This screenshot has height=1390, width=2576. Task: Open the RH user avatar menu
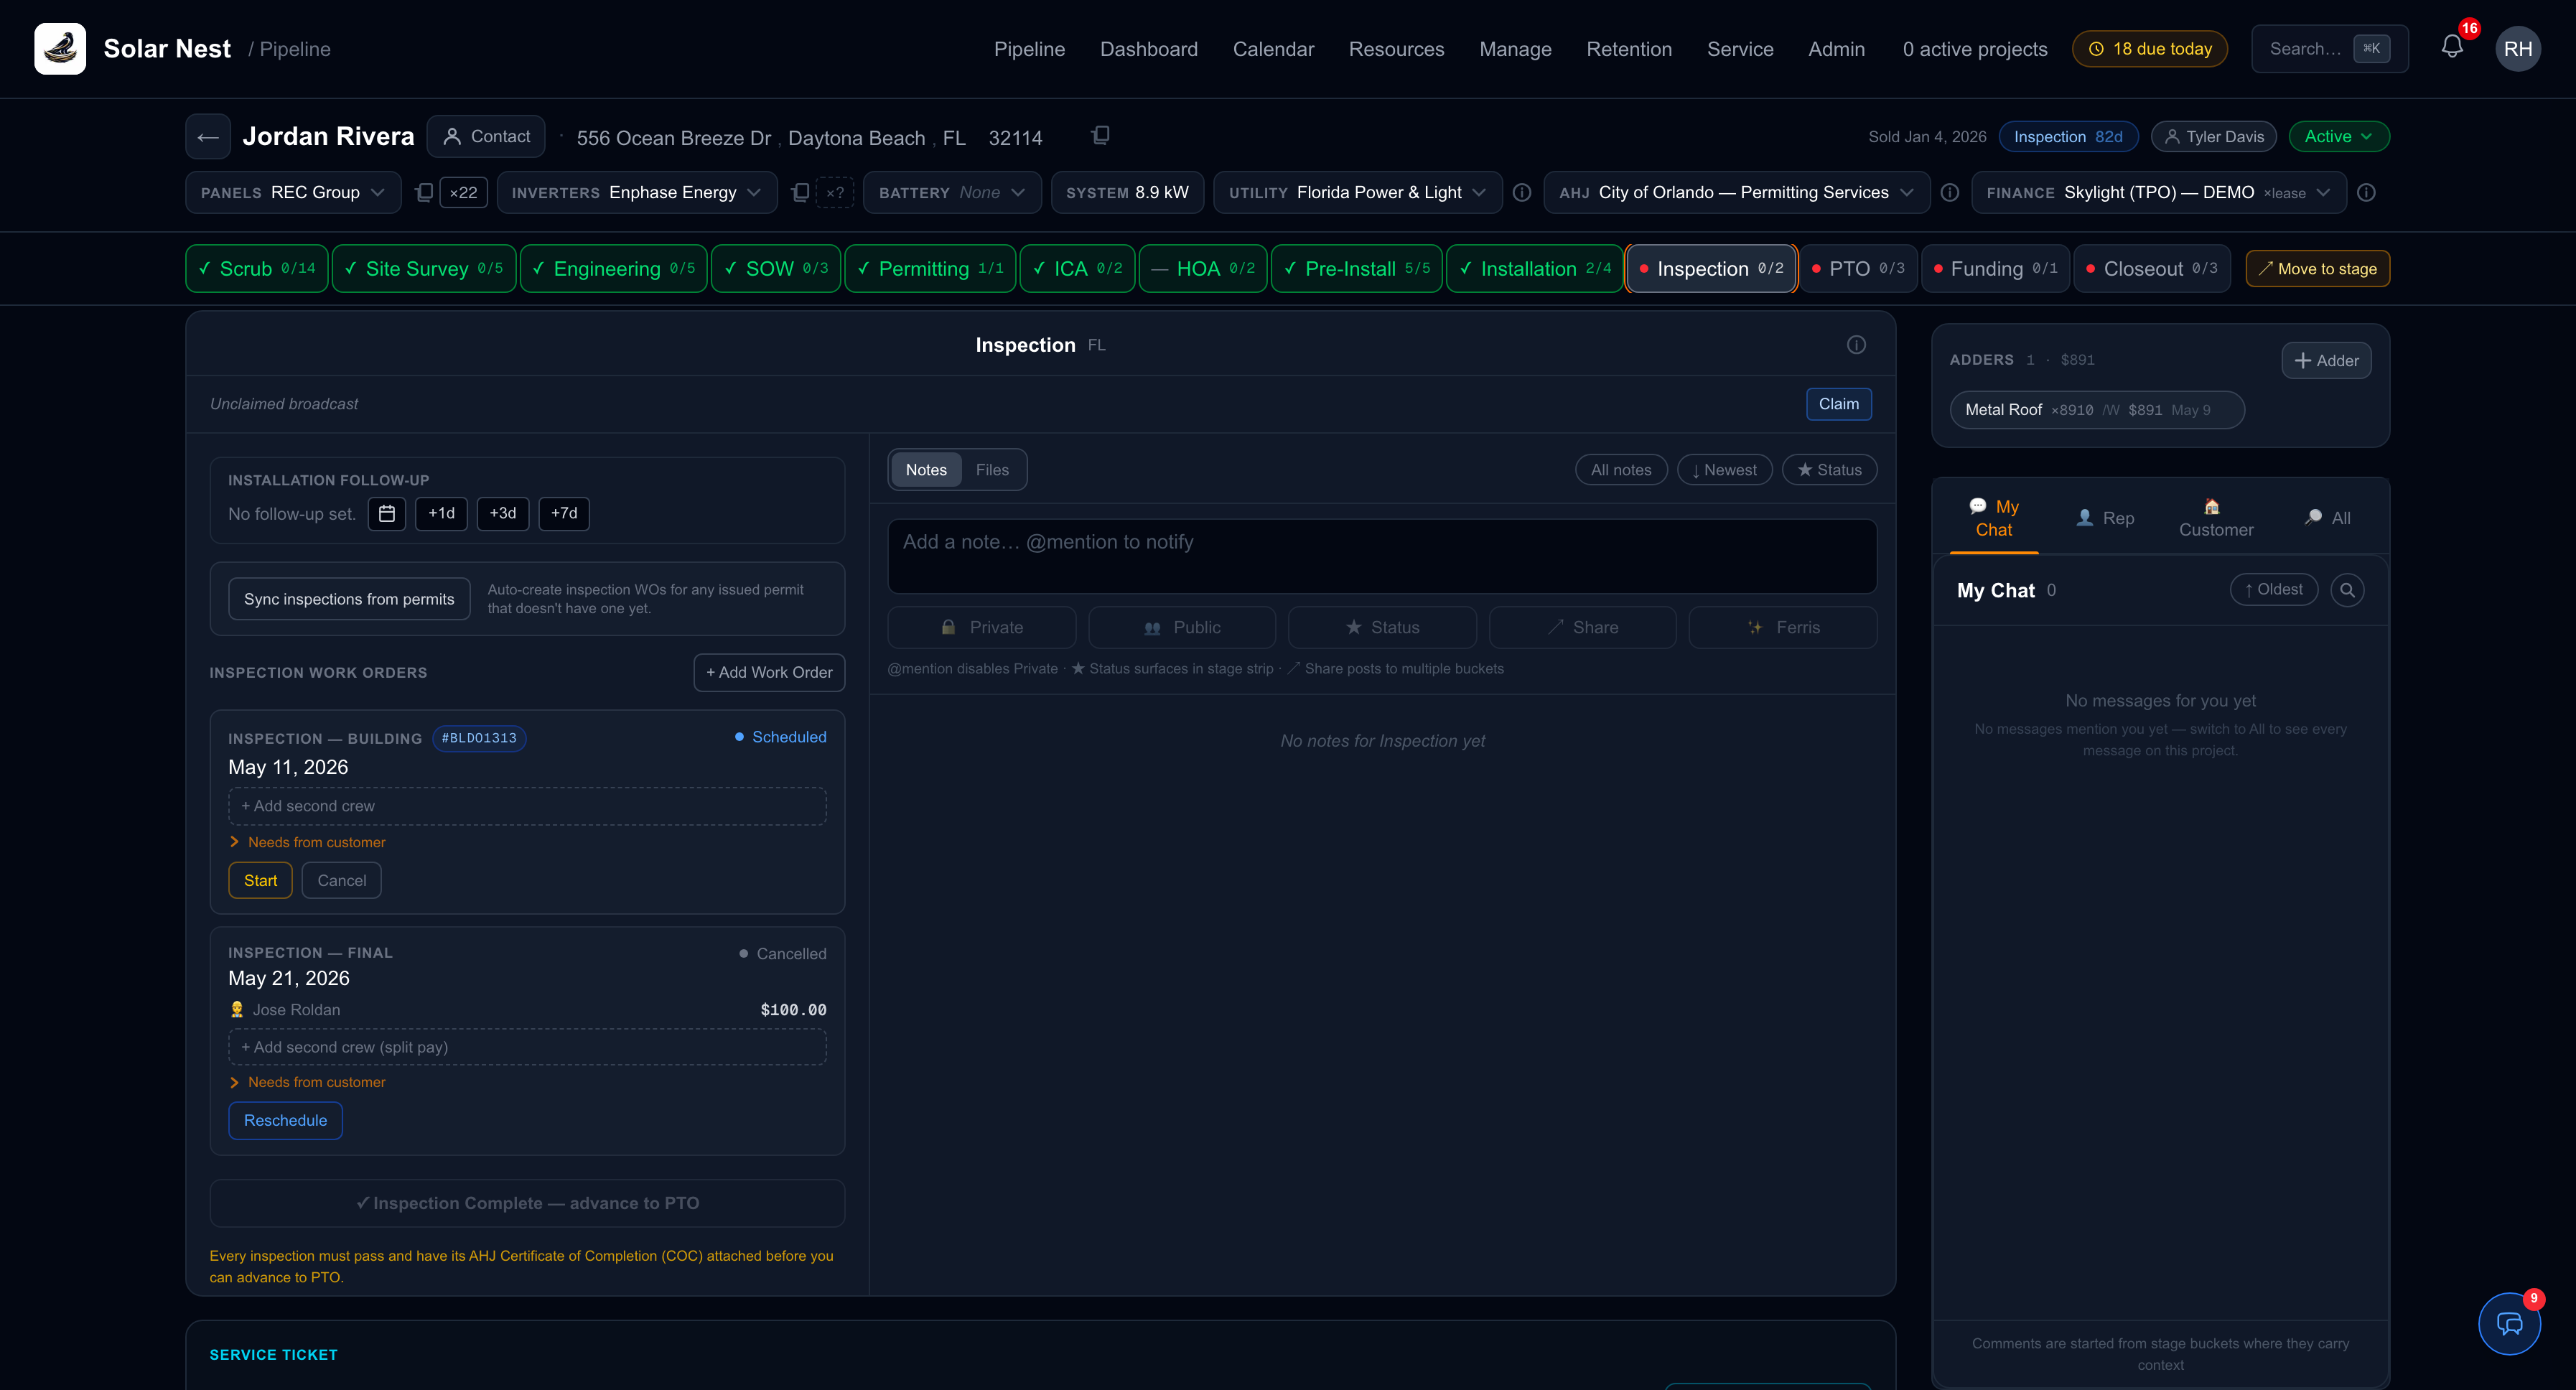click(2517, 48)
